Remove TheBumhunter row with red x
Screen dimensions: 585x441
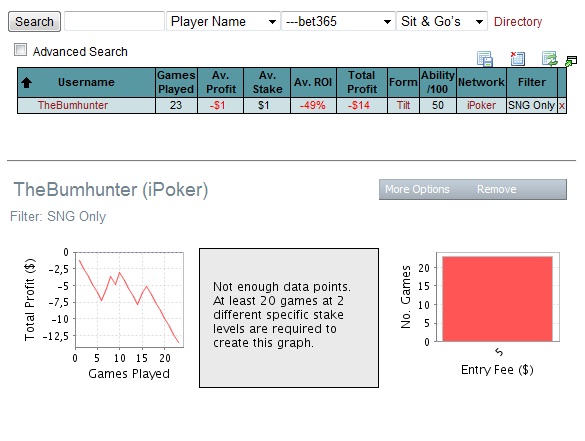point(562,106)
